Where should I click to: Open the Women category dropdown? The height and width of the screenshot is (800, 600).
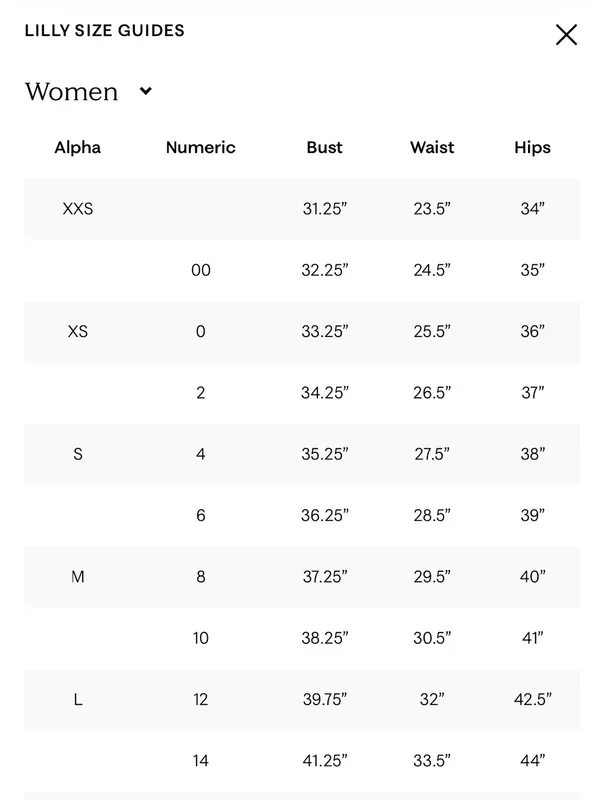click(x=89, y=92)
